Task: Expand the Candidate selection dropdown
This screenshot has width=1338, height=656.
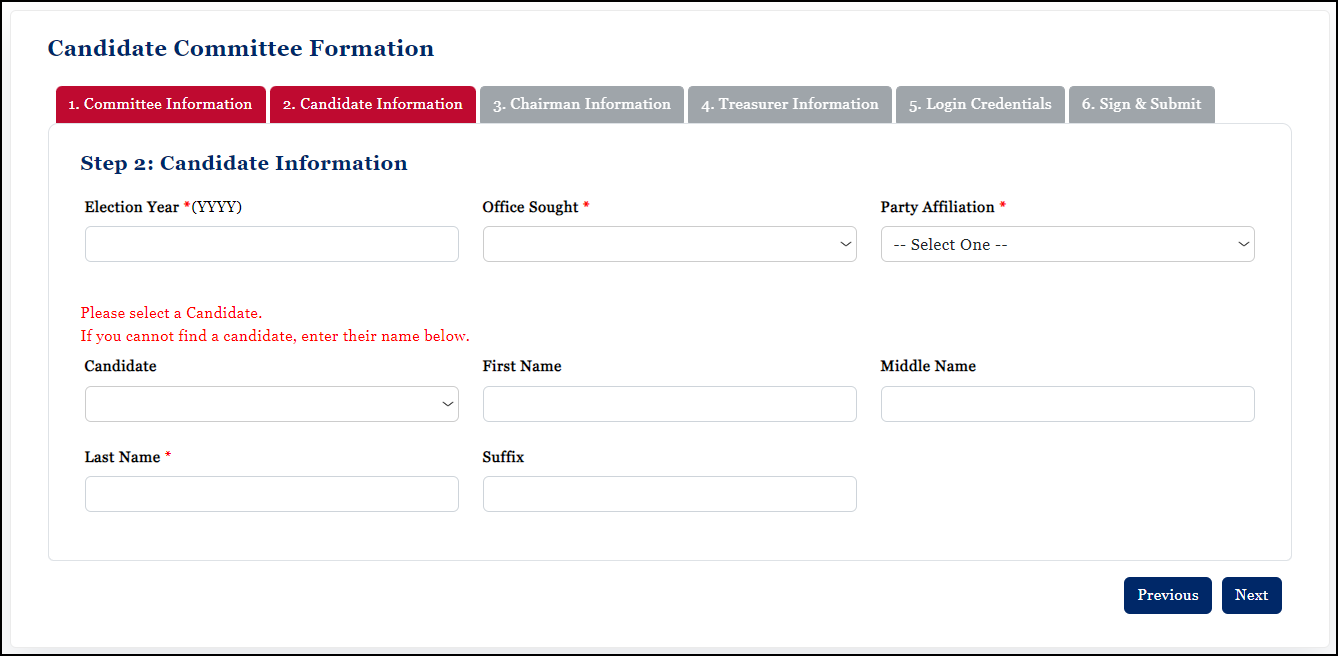Action: (x=271, y=404)
